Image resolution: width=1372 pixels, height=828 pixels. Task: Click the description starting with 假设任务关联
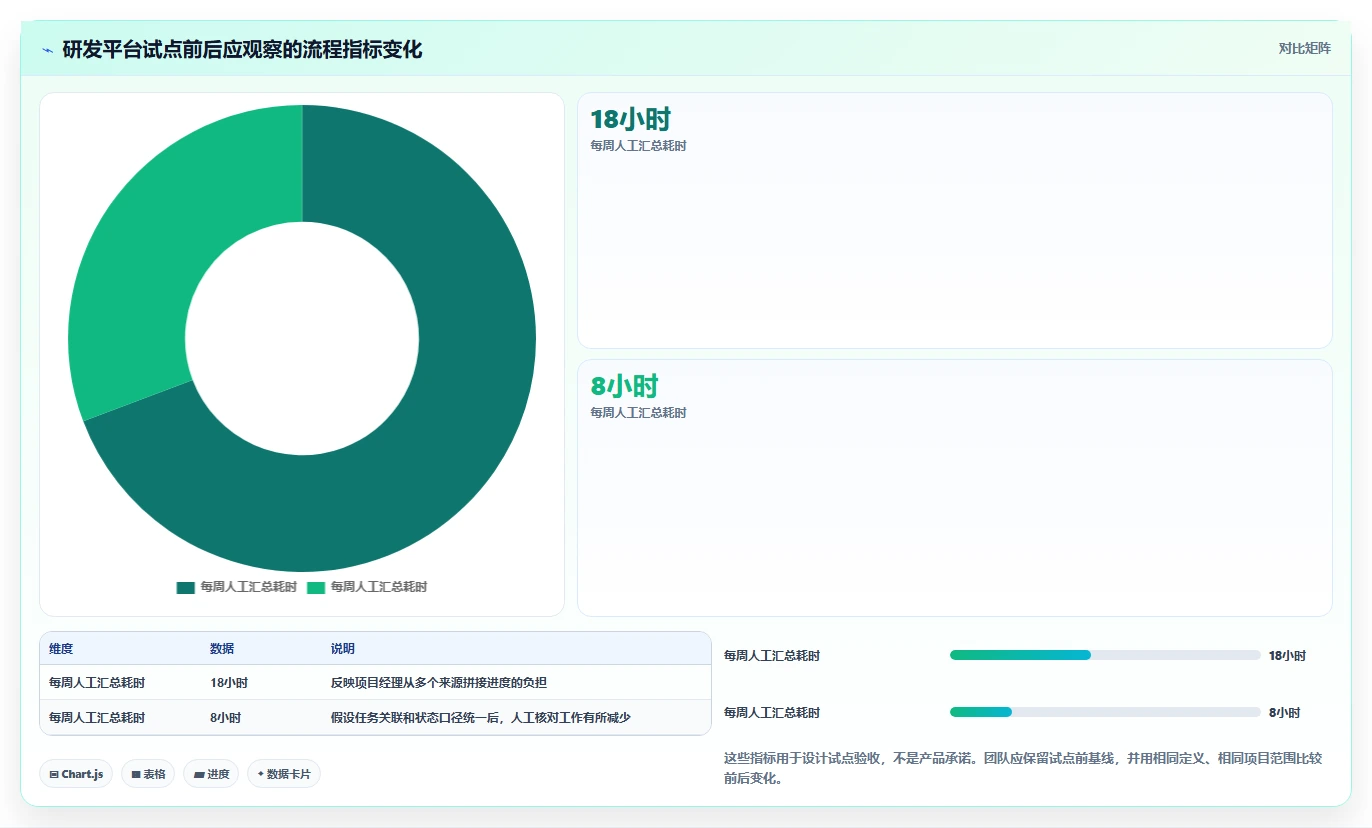click(x=481, y=718)
